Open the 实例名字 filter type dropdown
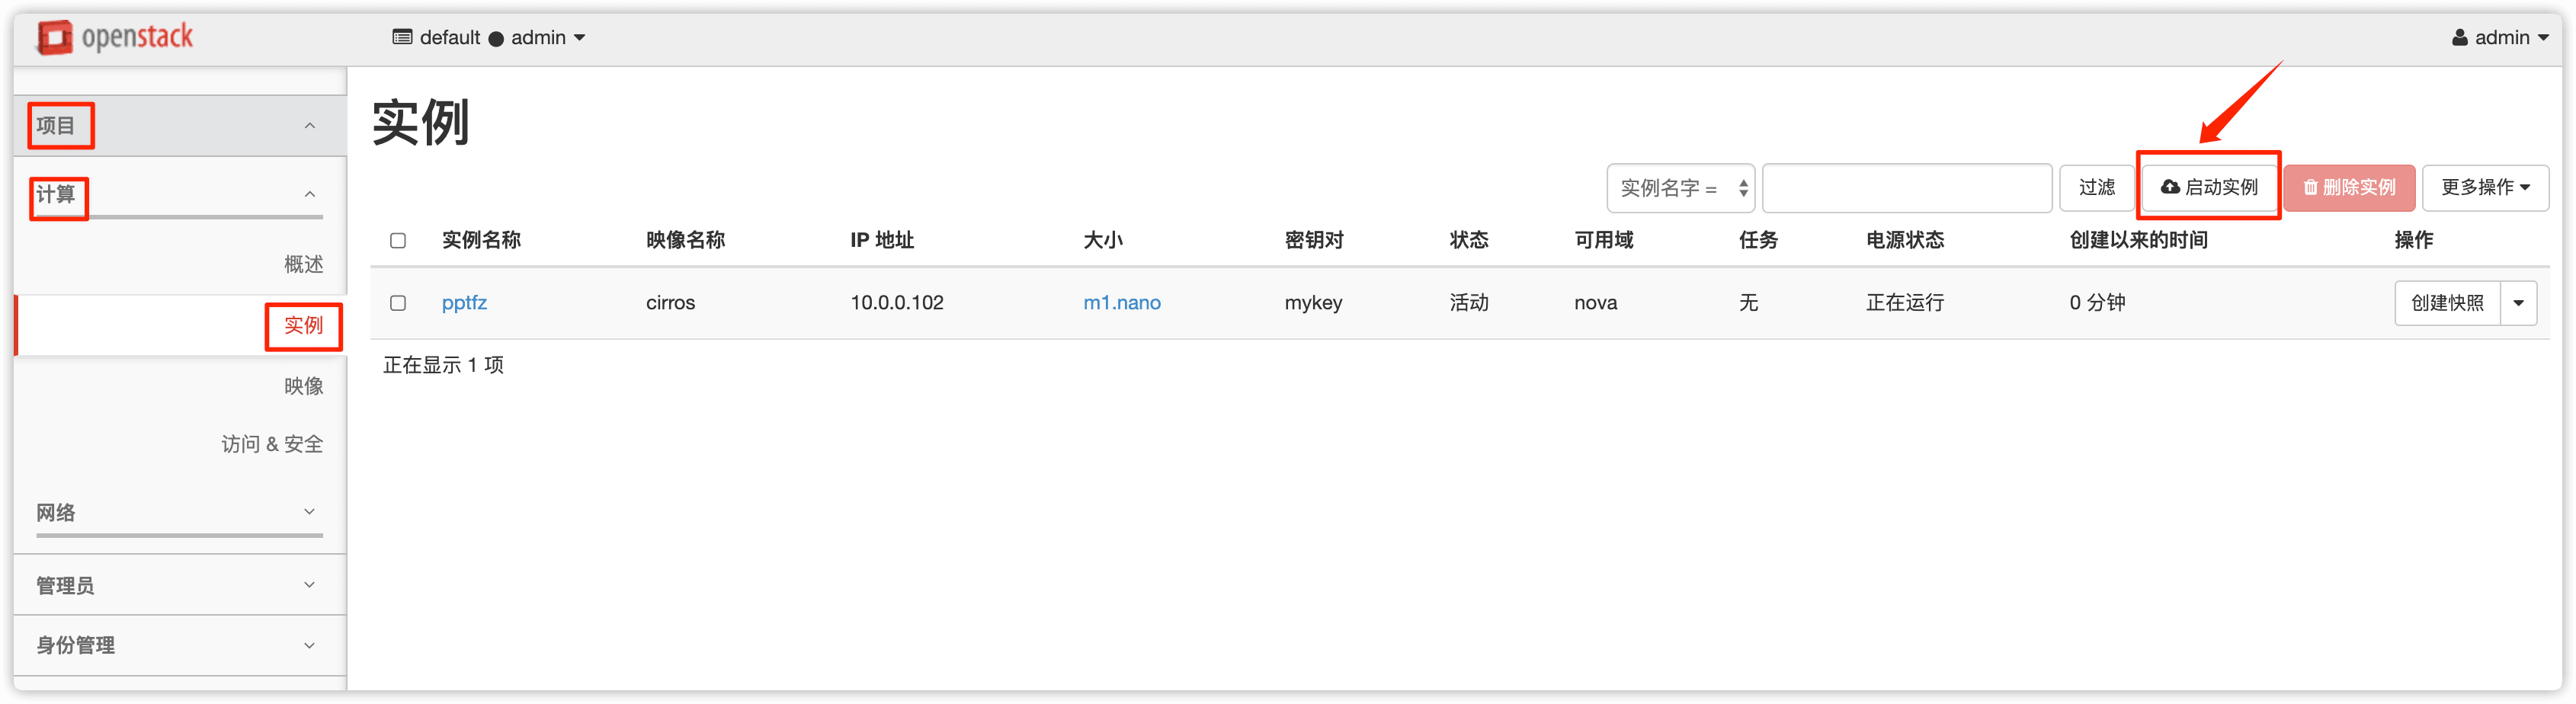2576x704 pixels. tap(1681, 188)
